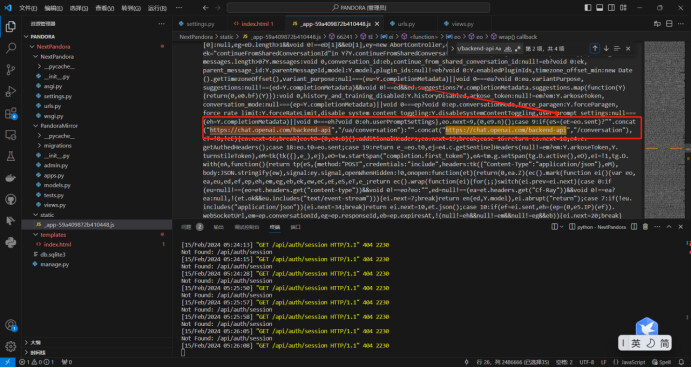Collapse the outer NextPandora folder
The height and width of the screenshot is (368, 692).
[x=32, y=46]
